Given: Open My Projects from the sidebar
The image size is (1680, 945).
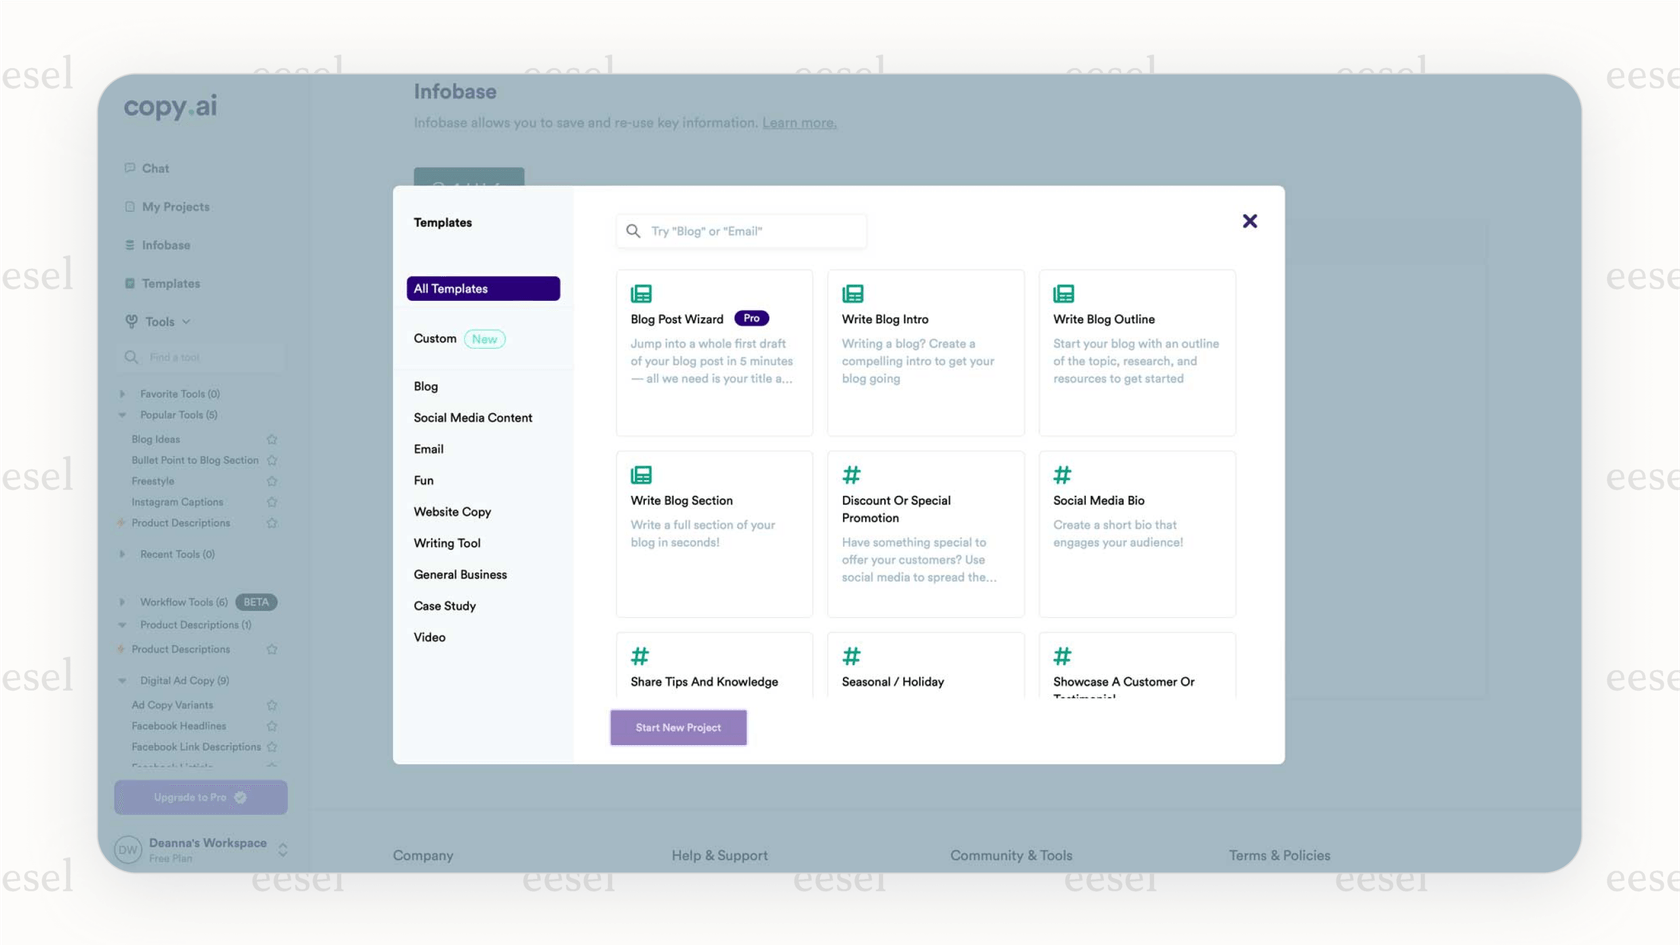Looking at the screenshot, I should click(x=131, y=207).
